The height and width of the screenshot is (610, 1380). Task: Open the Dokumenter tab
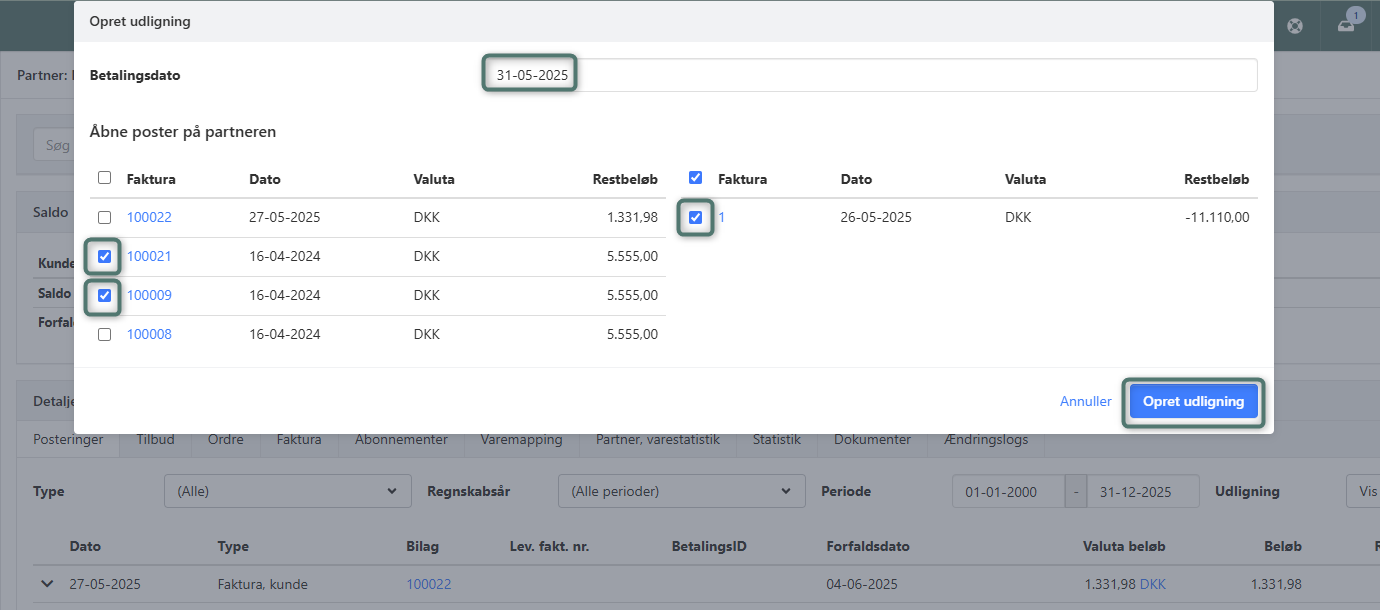[872, 438]
